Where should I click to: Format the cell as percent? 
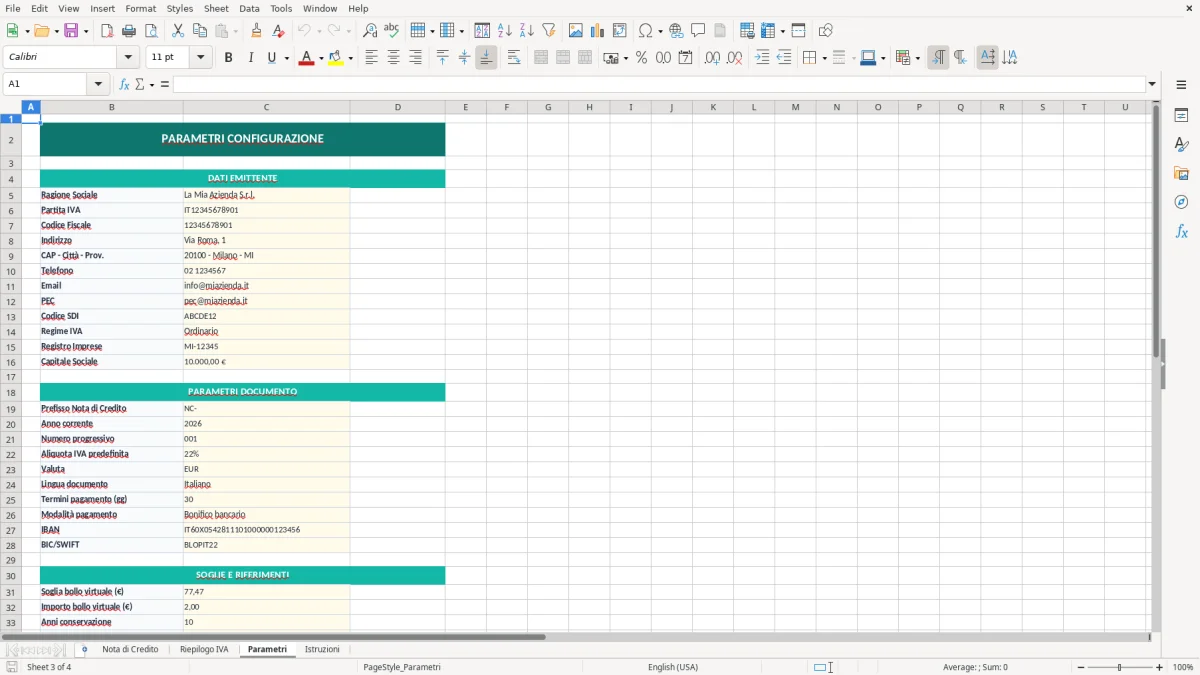pyautogui.click(x=641, y=58)
